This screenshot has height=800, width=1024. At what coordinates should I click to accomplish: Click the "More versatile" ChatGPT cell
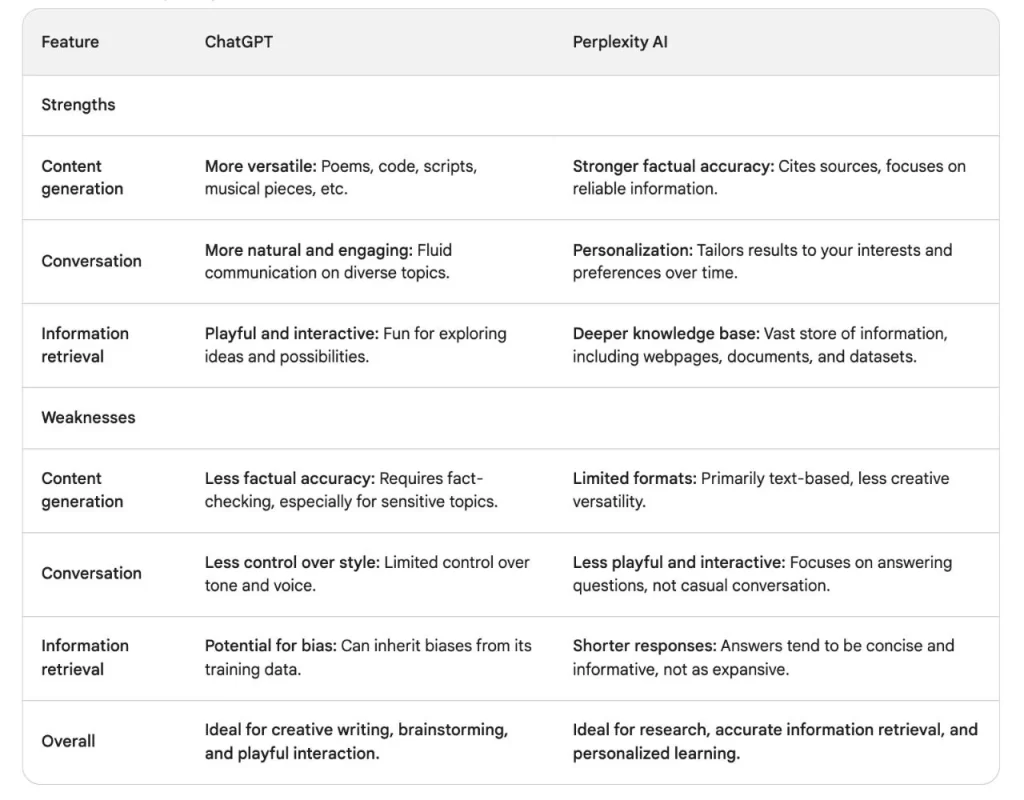[341, 178]
